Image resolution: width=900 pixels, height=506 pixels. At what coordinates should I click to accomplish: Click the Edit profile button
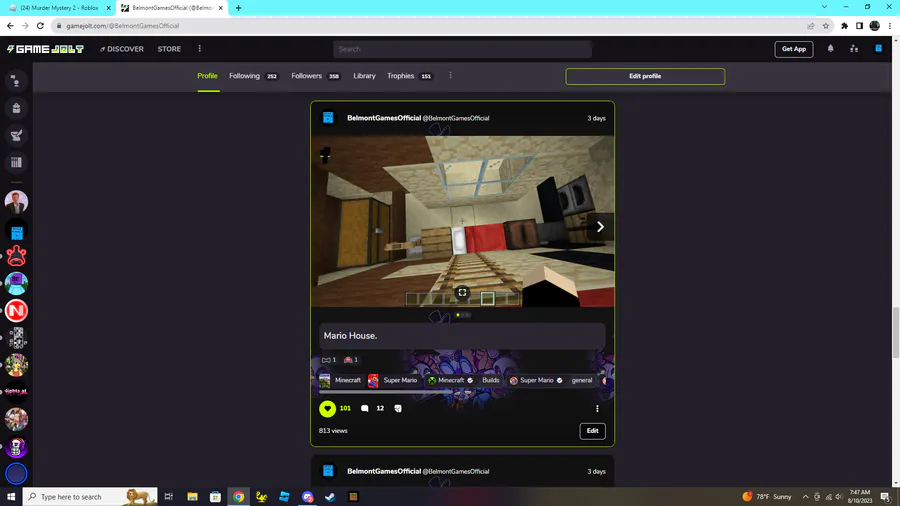(x=645, y=76)
